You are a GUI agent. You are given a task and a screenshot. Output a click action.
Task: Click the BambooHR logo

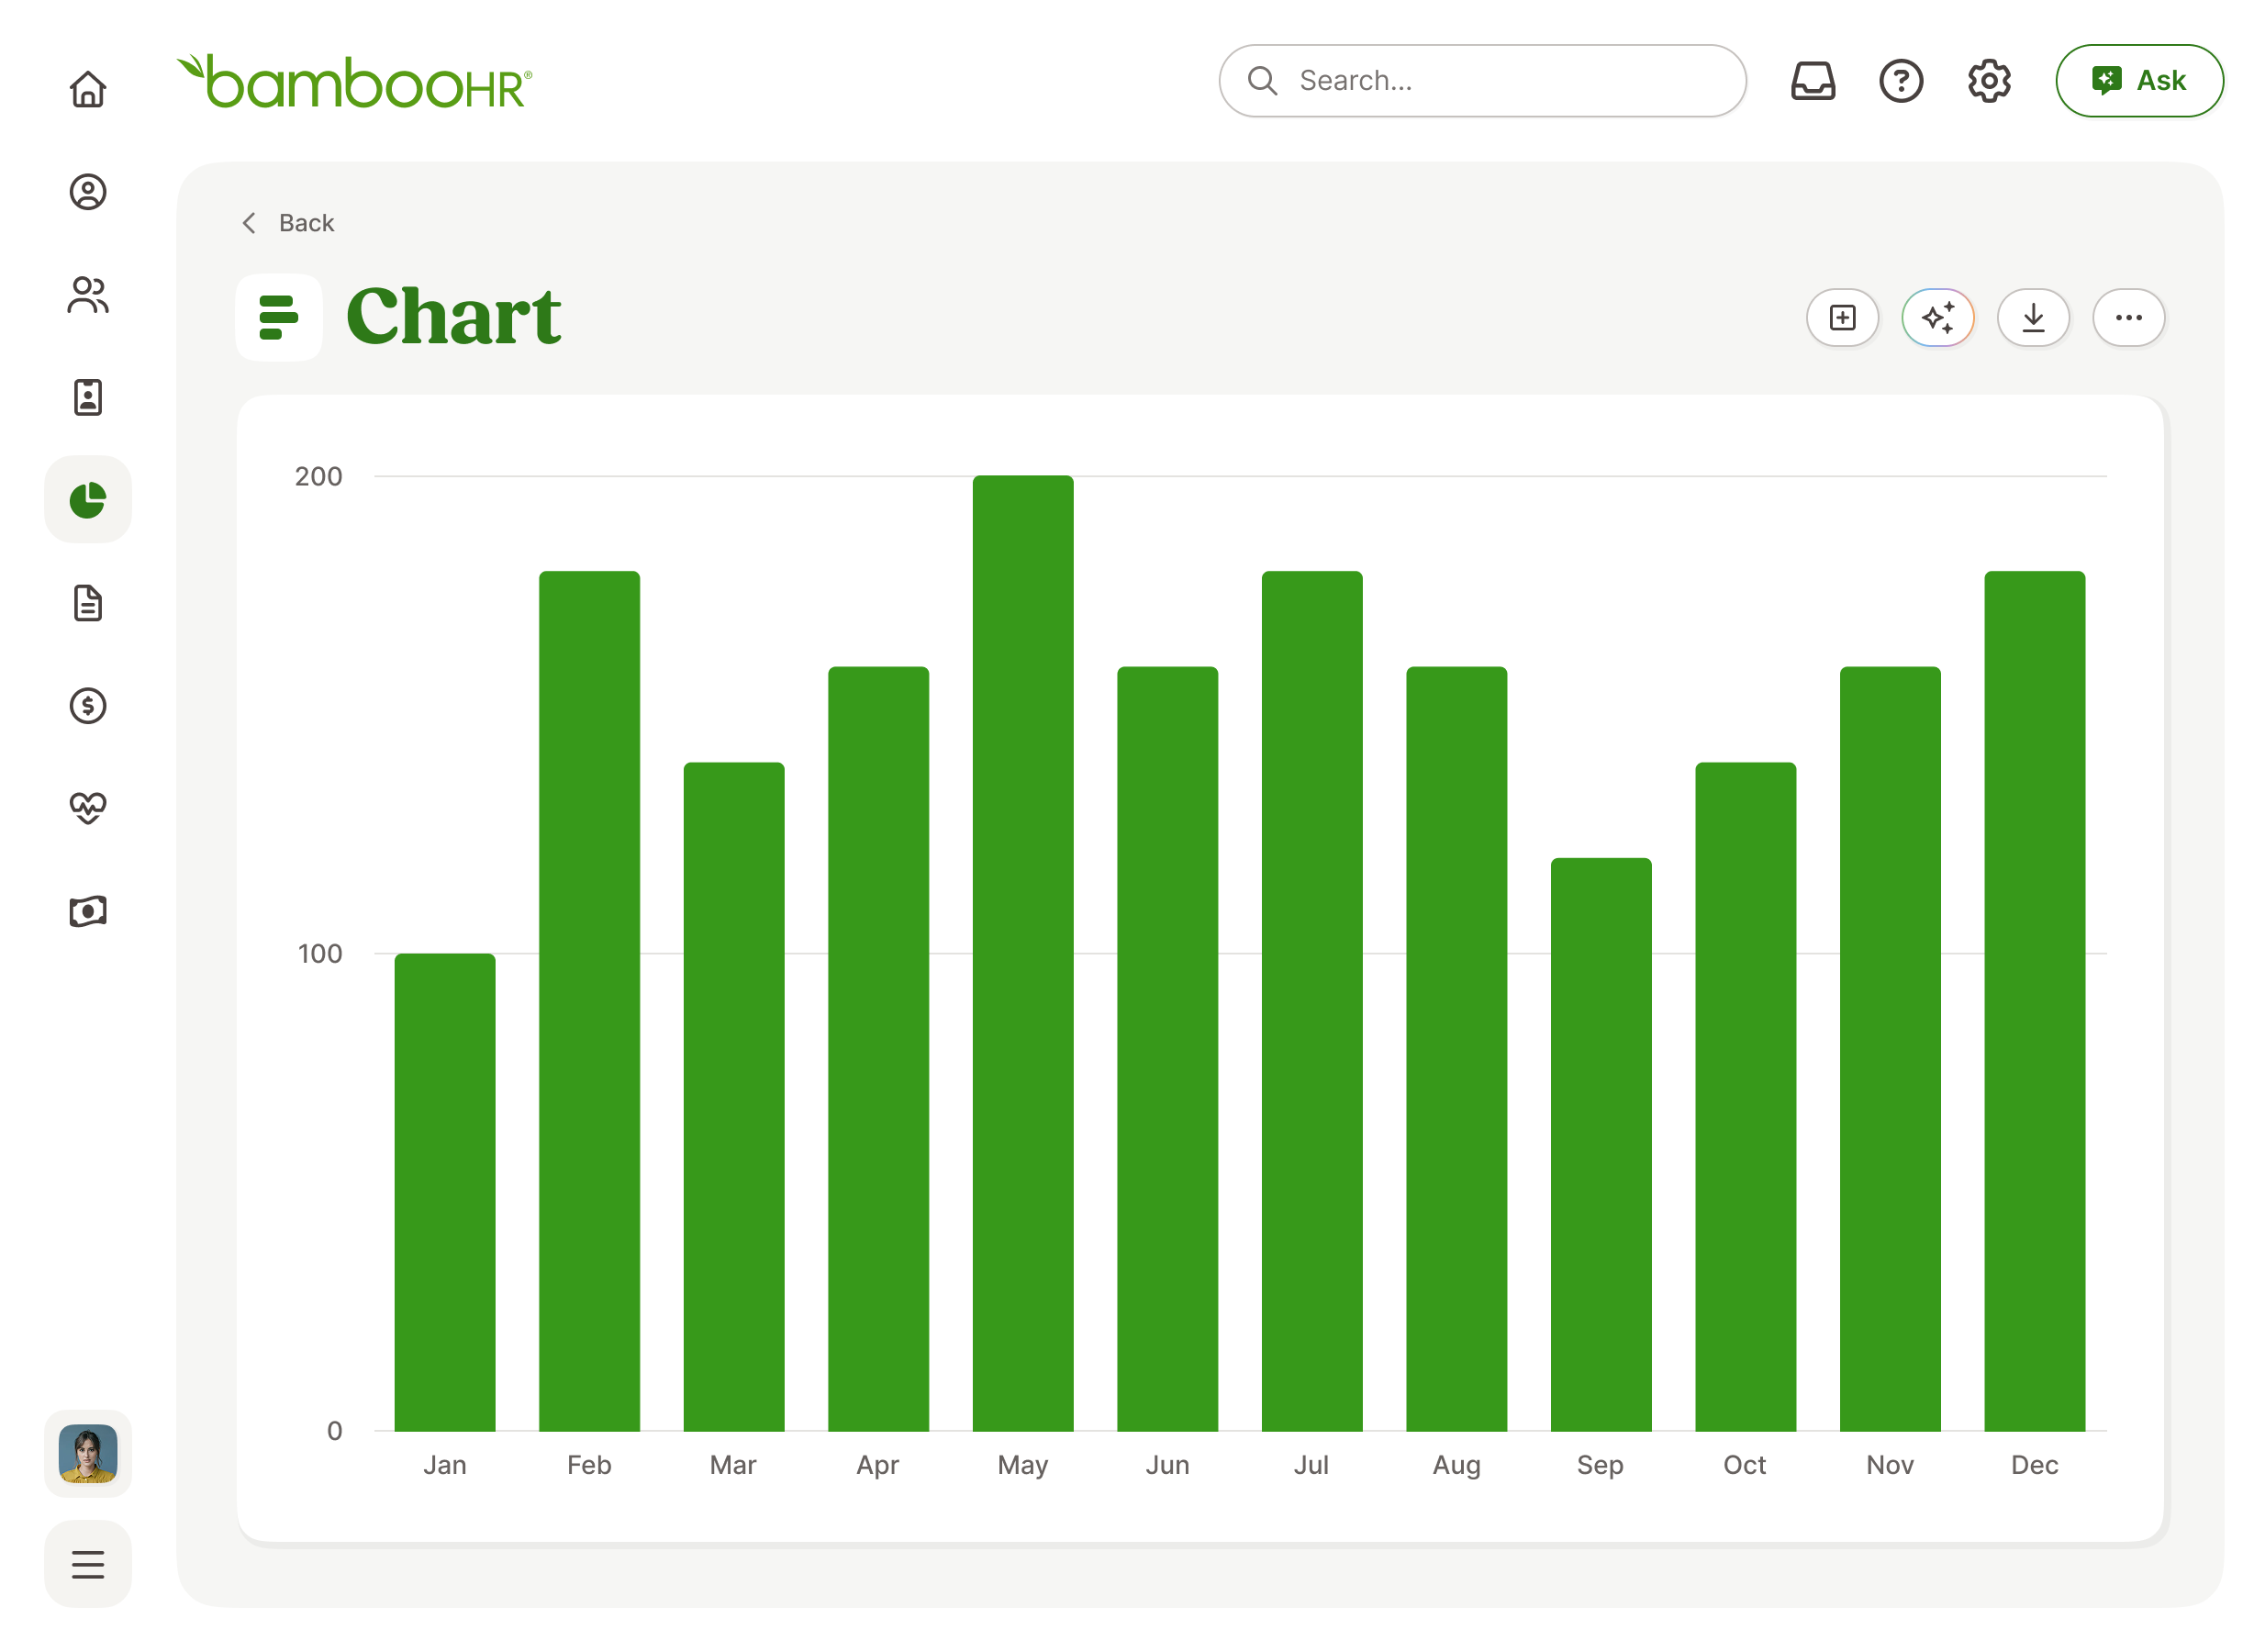[x=355, y=82]
